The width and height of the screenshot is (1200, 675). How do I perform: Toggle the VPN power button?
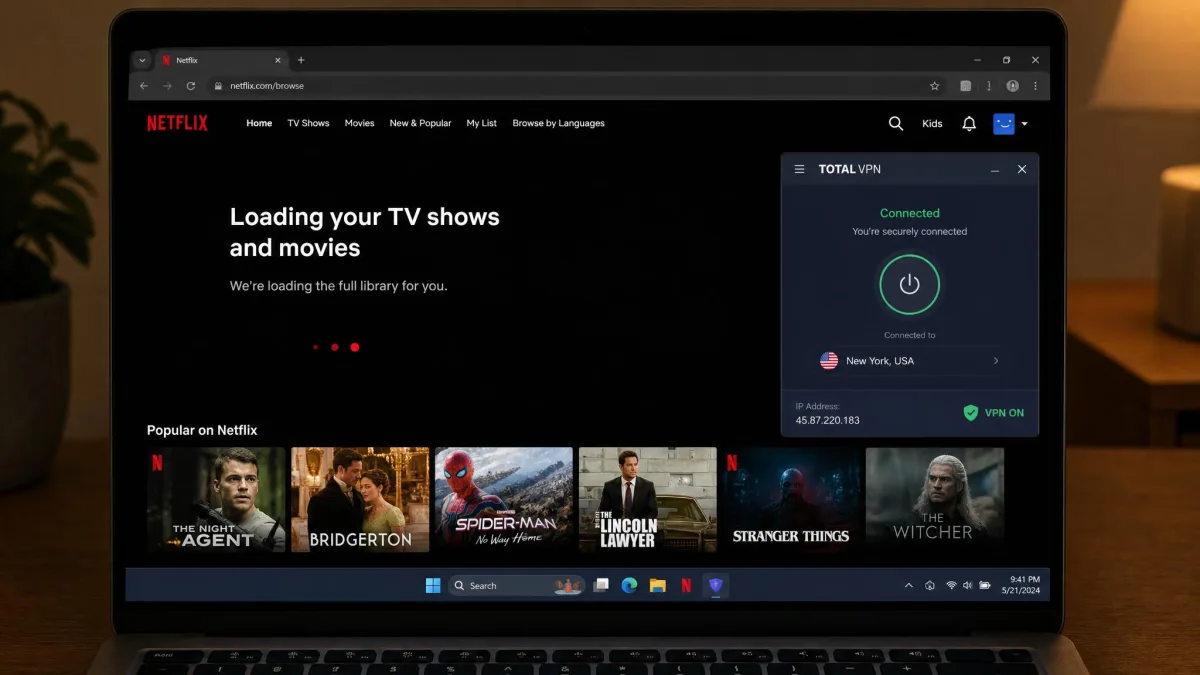pyautogui.click(x=909, y=285)
